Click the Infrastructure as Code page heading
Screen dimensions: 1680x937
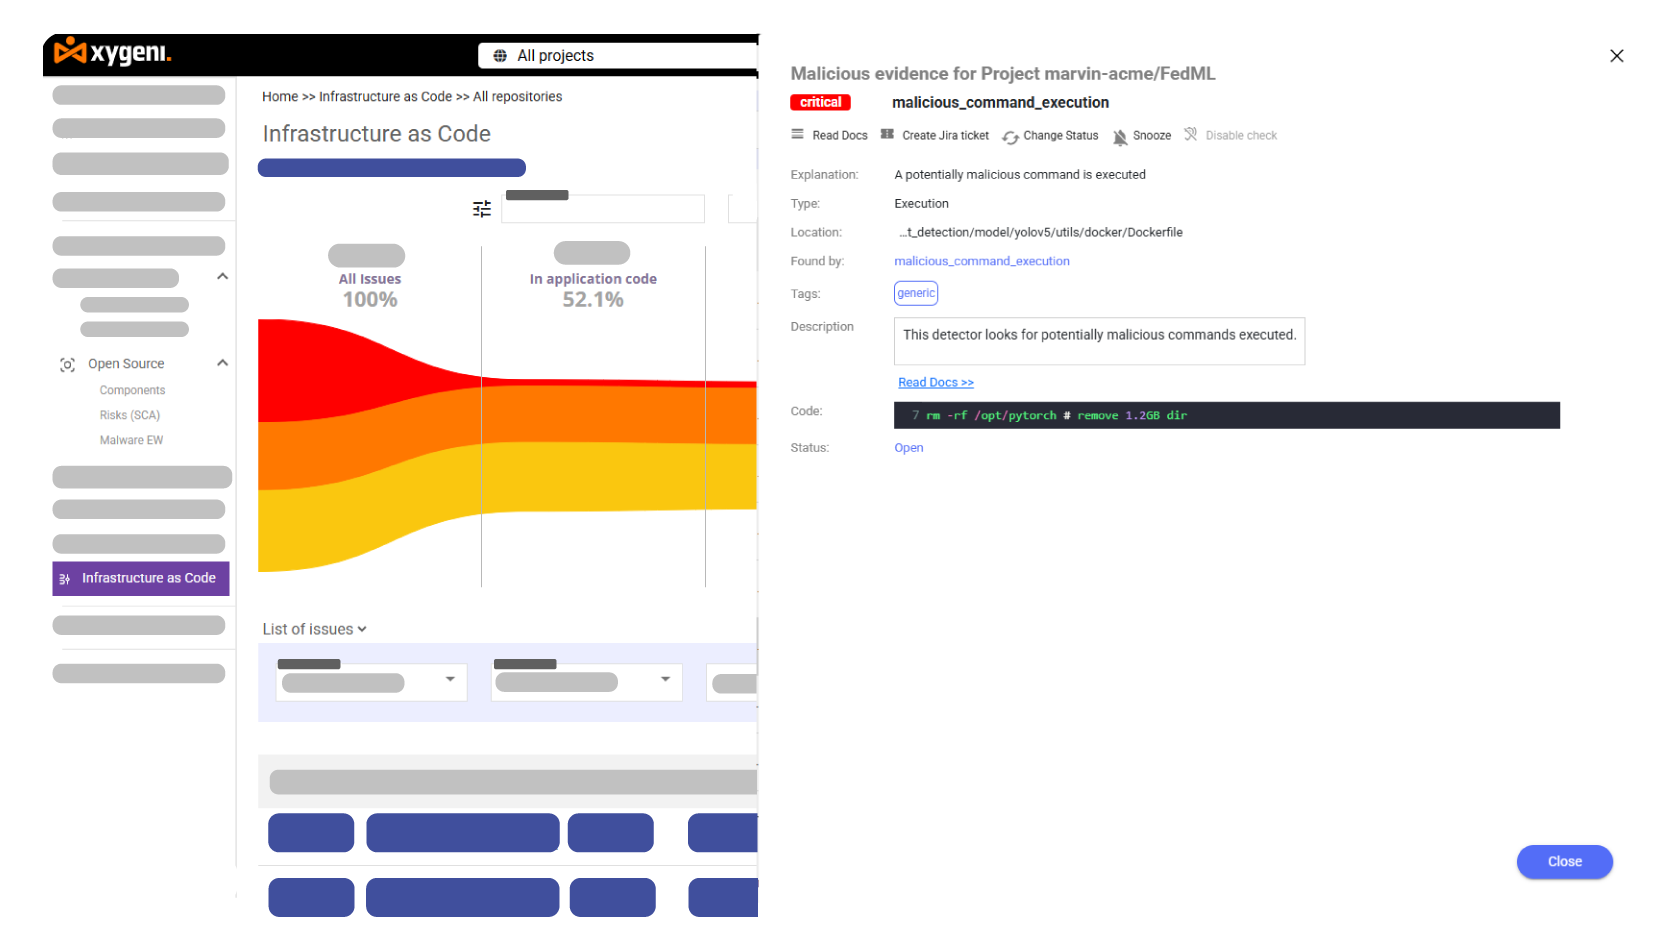click(x=376, y=134)
